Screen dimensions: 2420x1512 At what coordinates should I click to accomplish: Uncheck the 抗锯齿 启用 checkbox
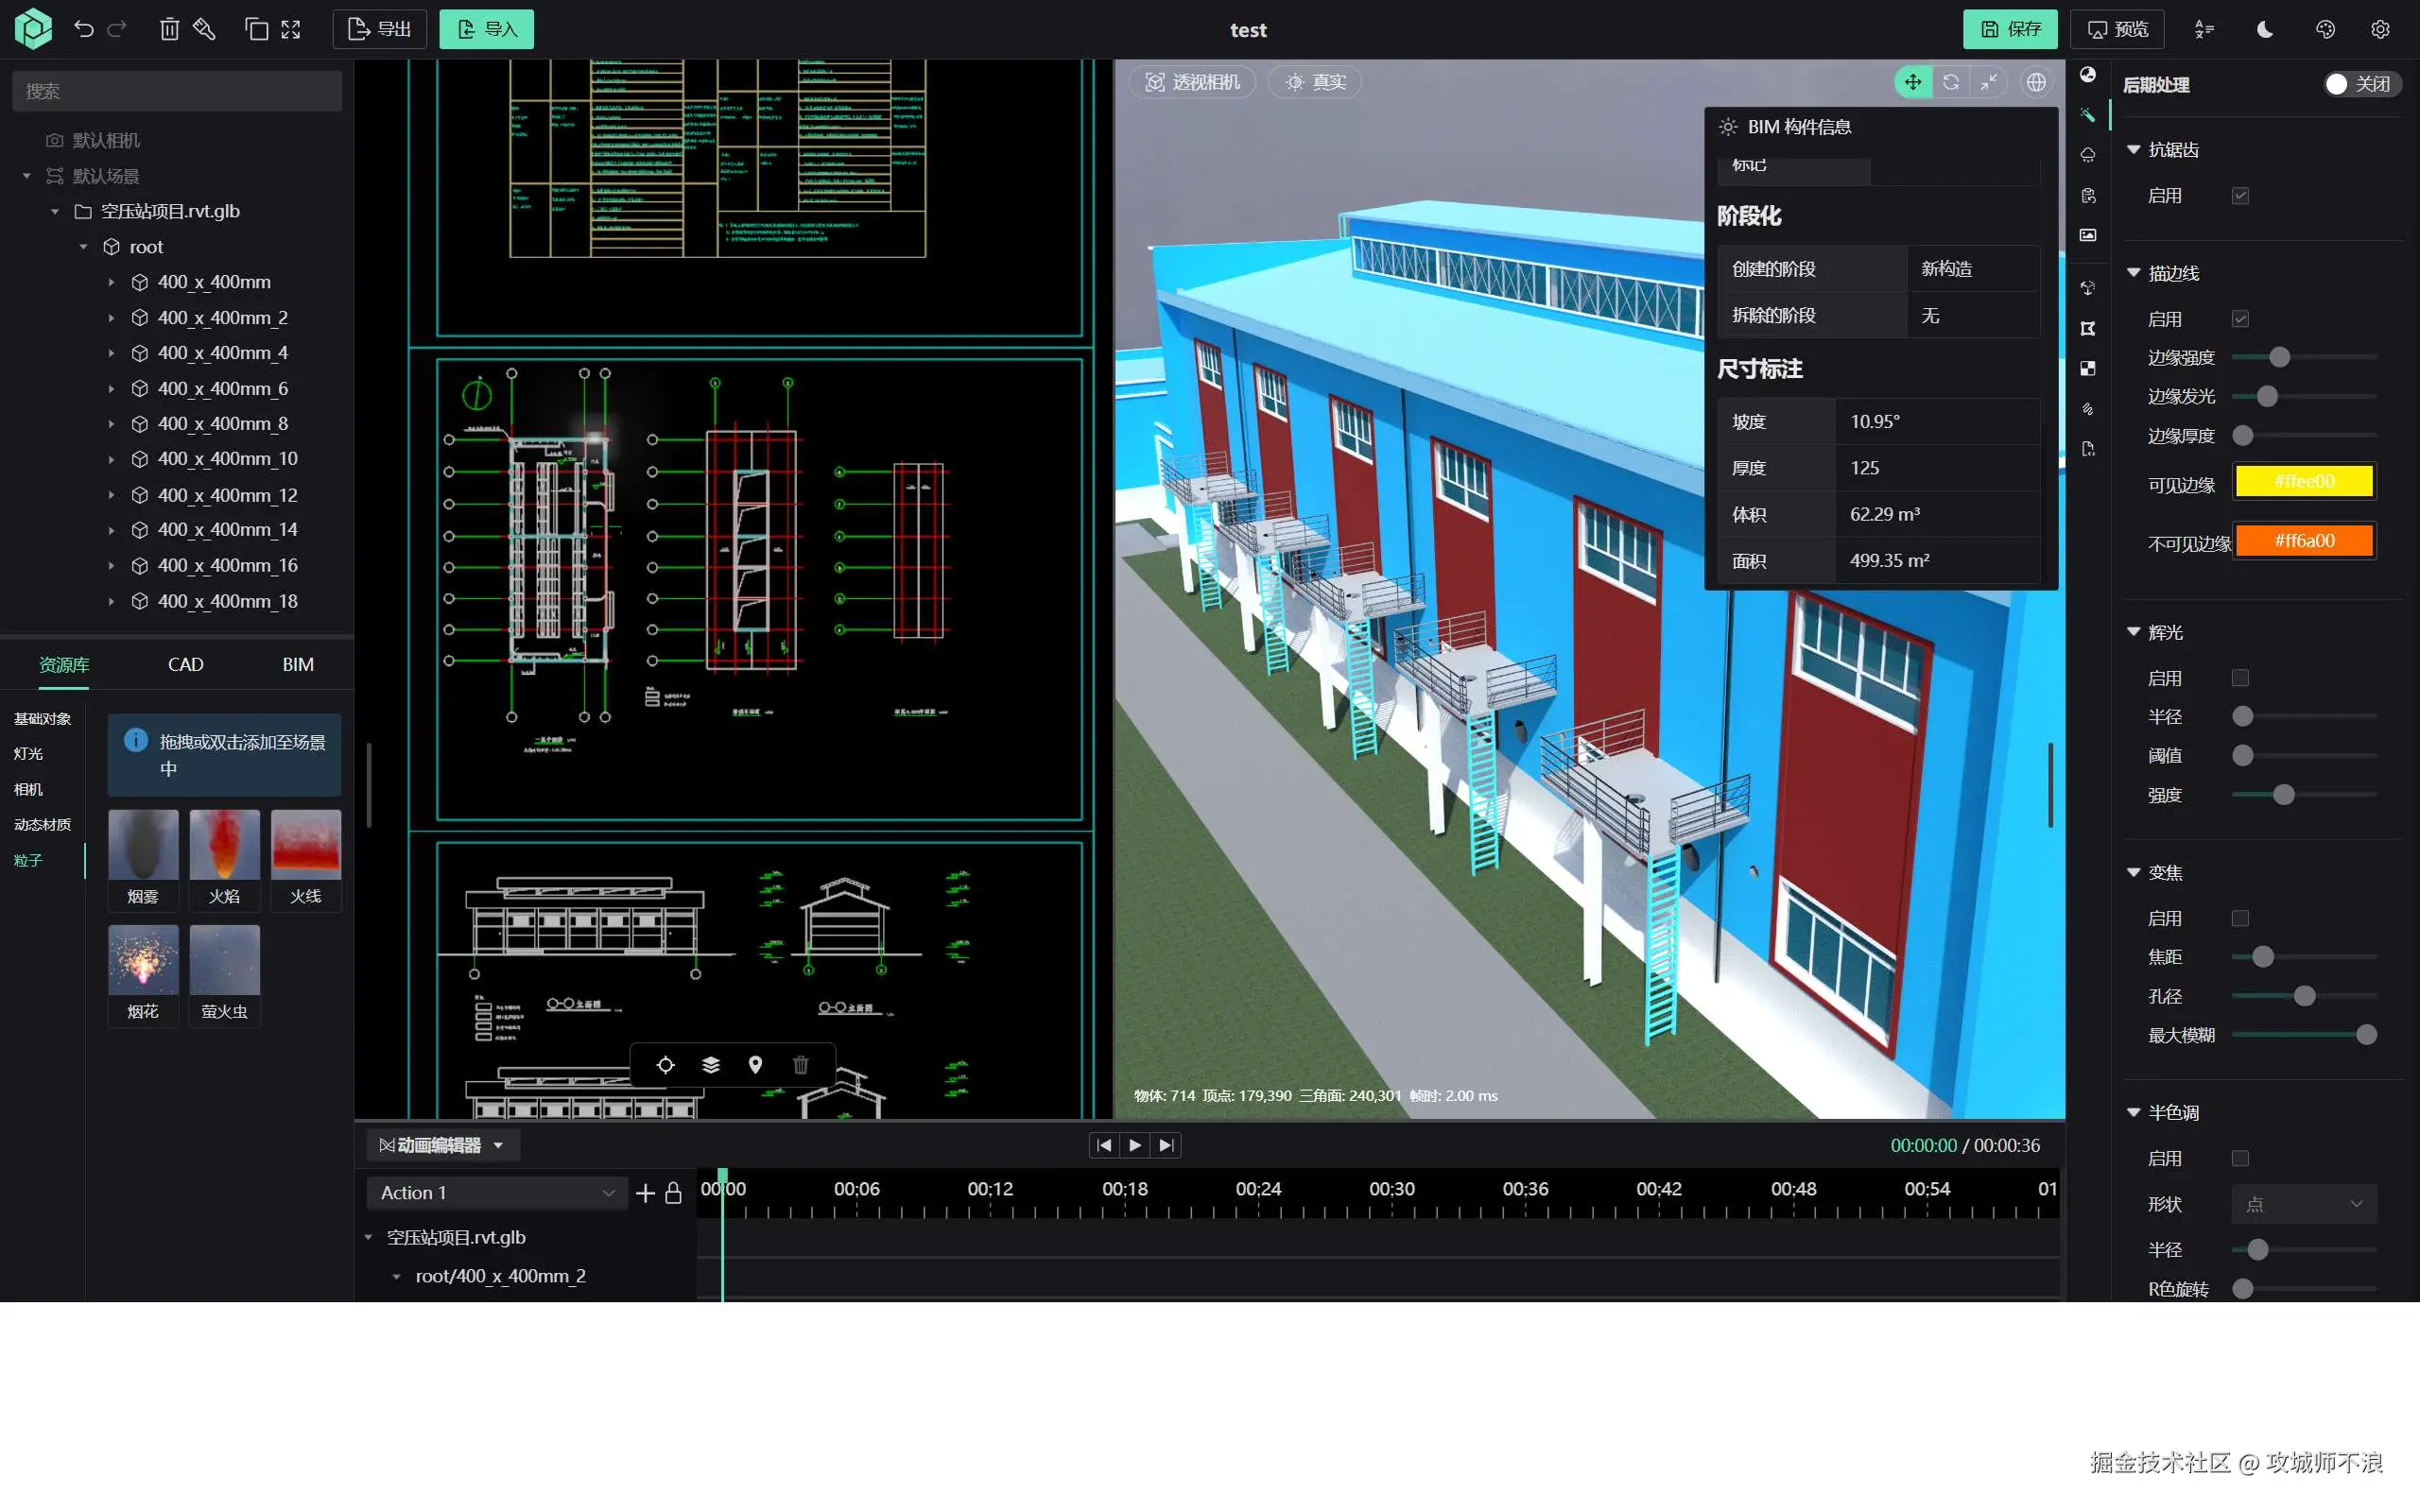point(2240,196)
